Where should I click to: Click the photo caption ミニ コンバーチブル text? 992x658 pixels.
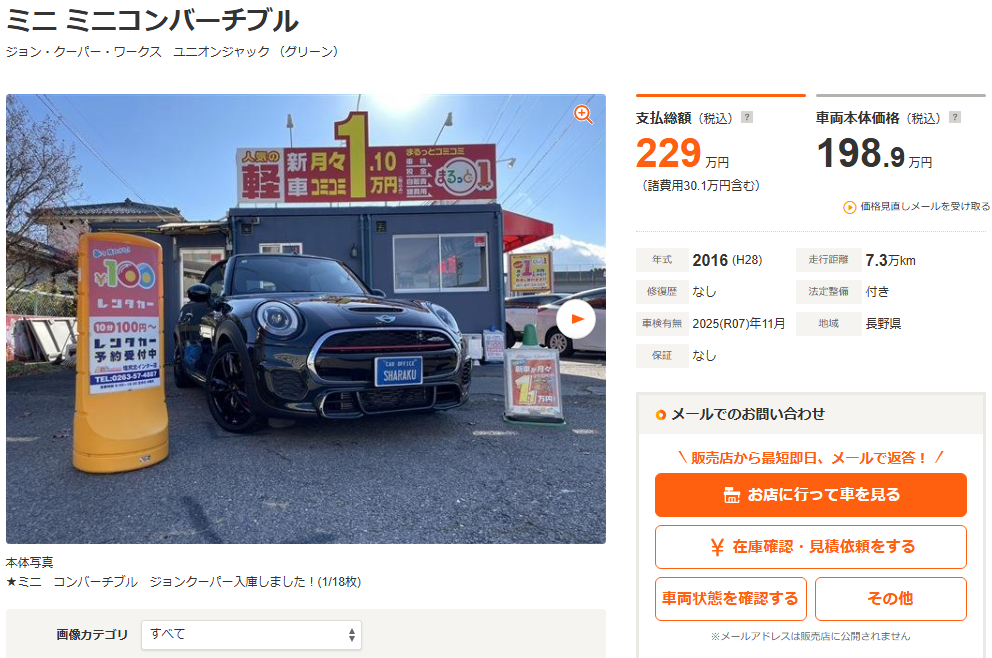[x=77, y=581]
